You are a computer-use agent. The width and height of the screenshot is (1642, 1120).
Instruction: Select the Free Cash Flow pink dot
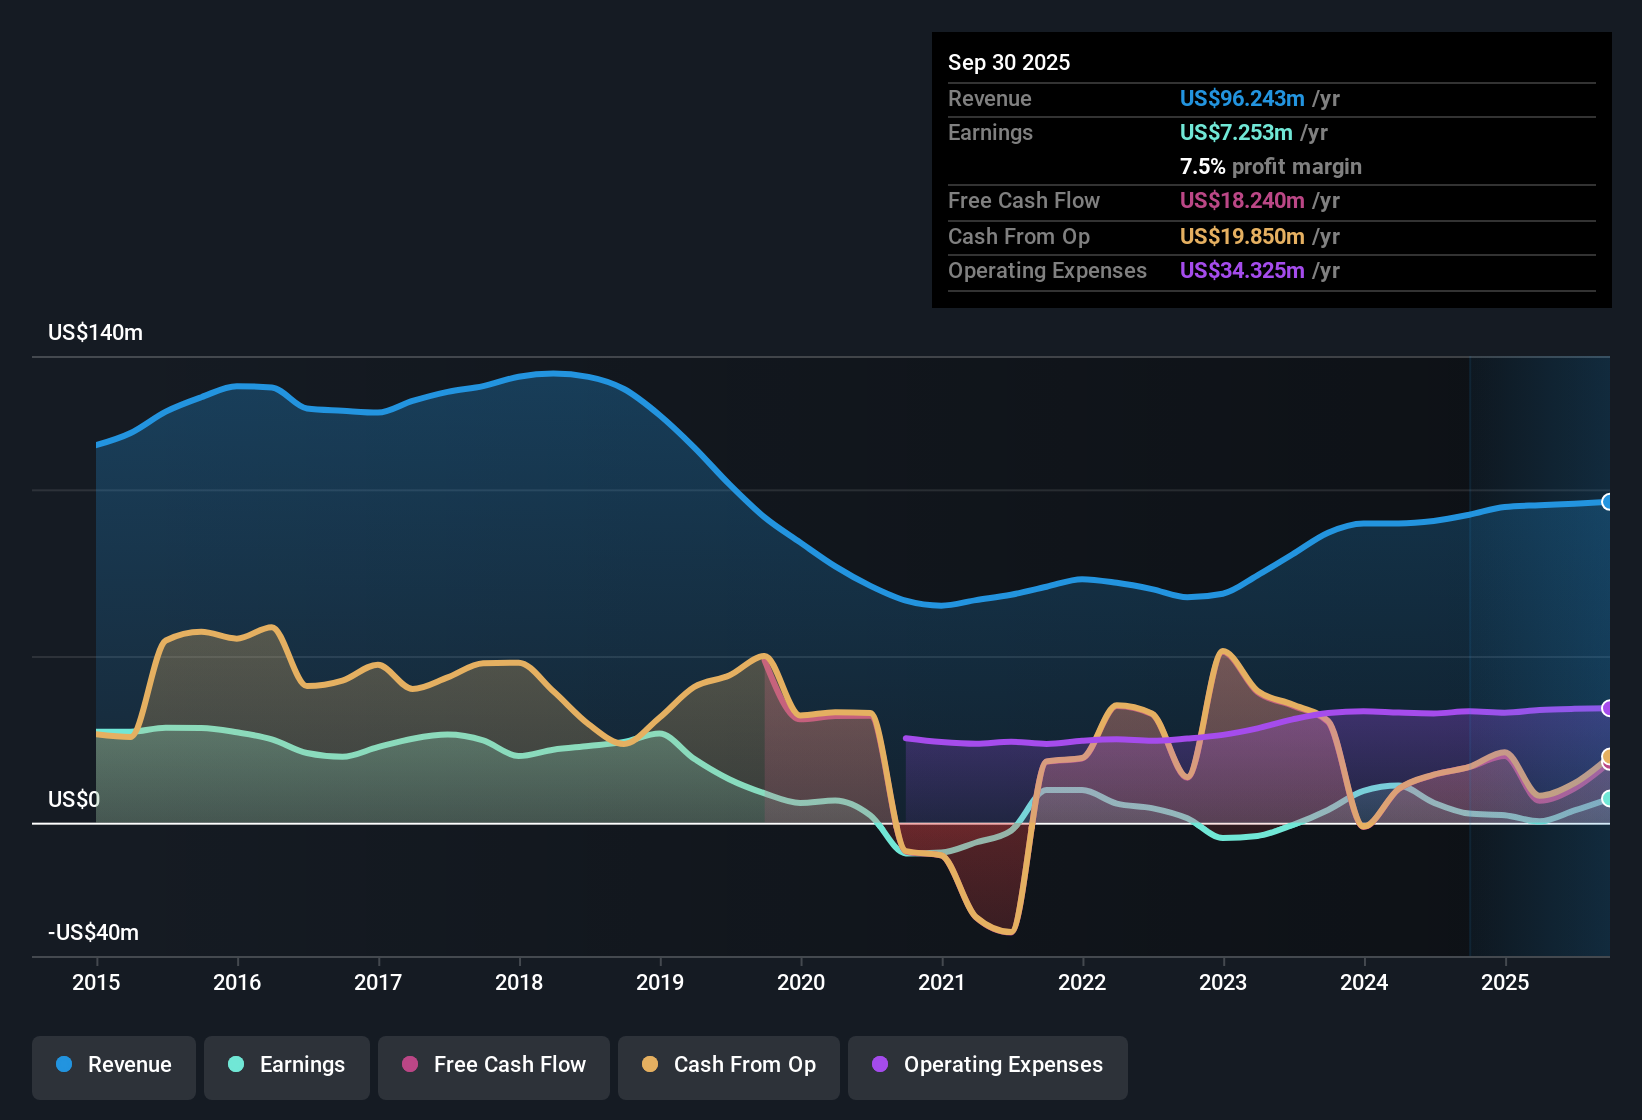412,1065
